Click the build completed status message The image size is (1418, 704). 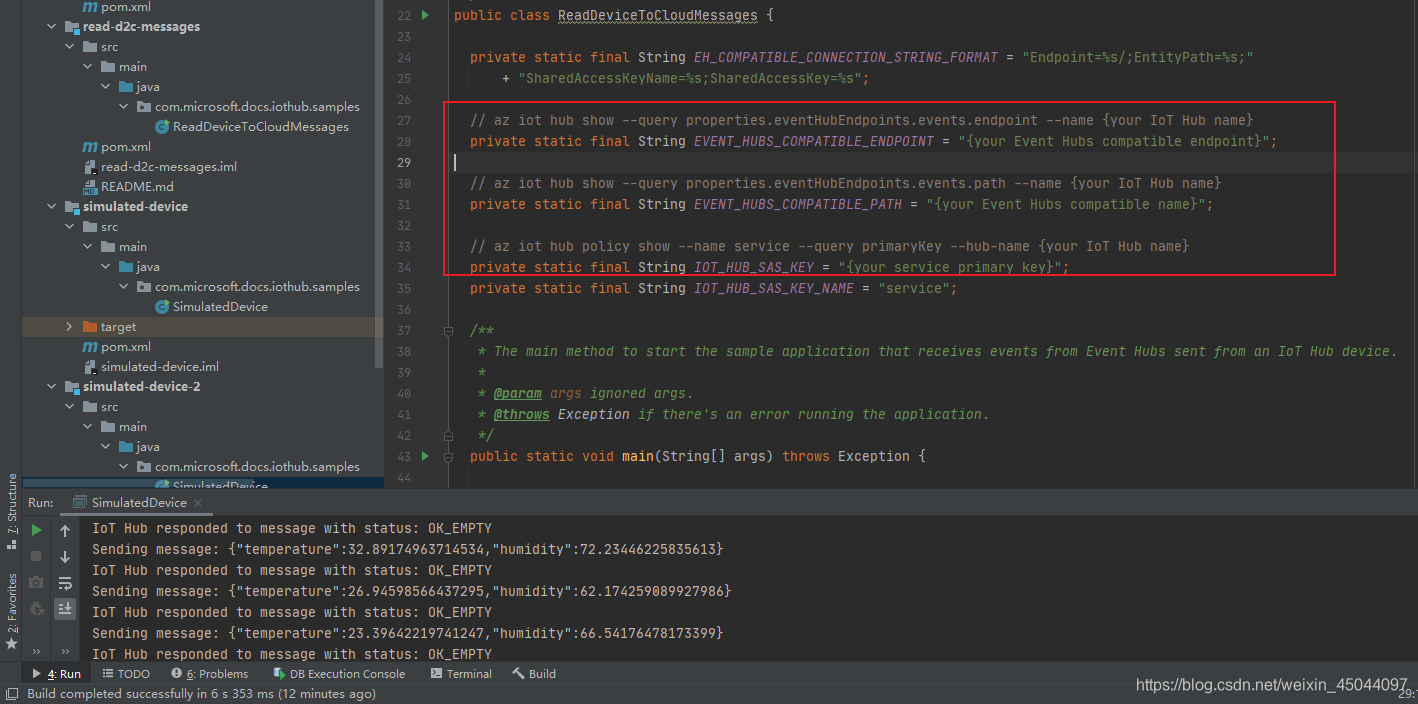tap(201, 694)
